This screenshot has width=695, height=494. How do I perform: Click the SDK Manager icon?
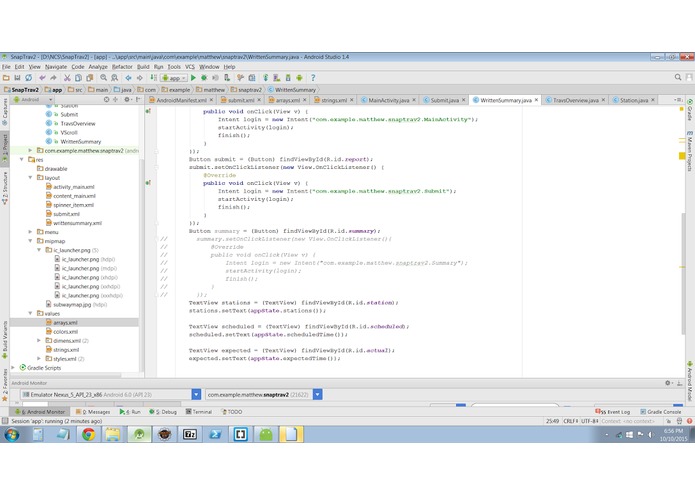(288, 78)
